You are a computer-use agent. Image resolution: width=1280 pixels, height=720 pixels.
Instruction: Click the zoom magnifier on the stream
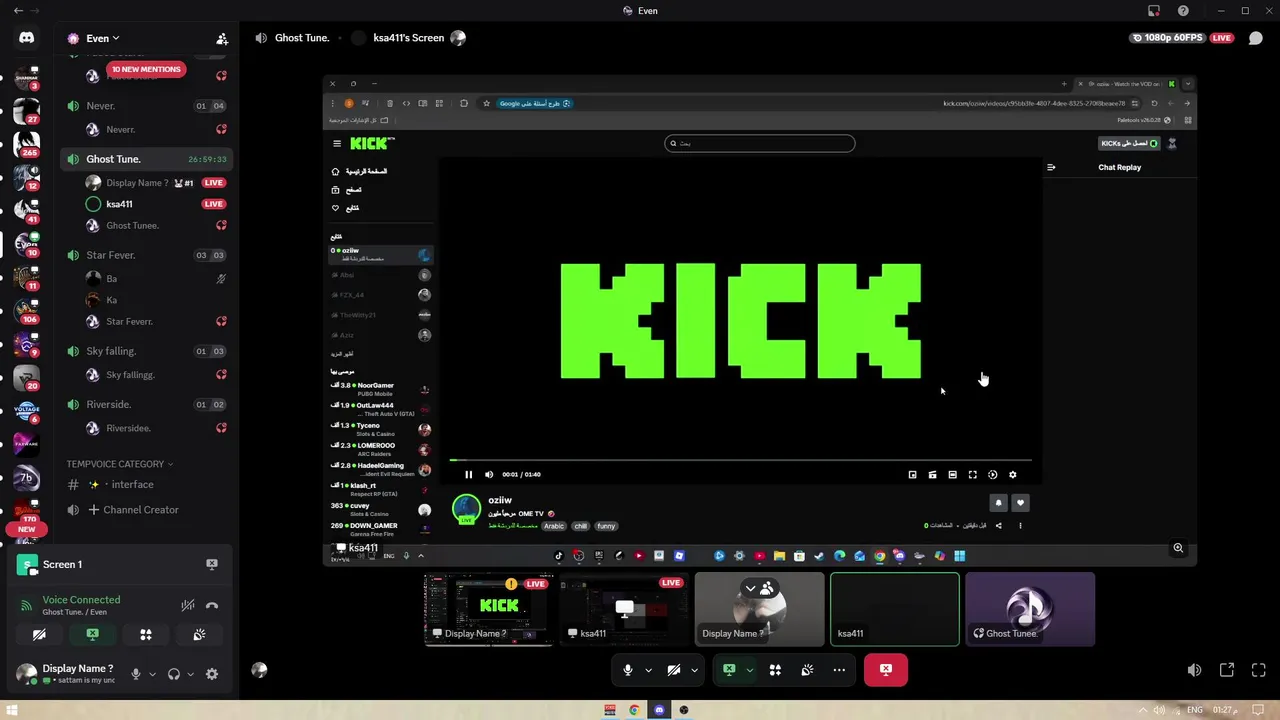1178,548
